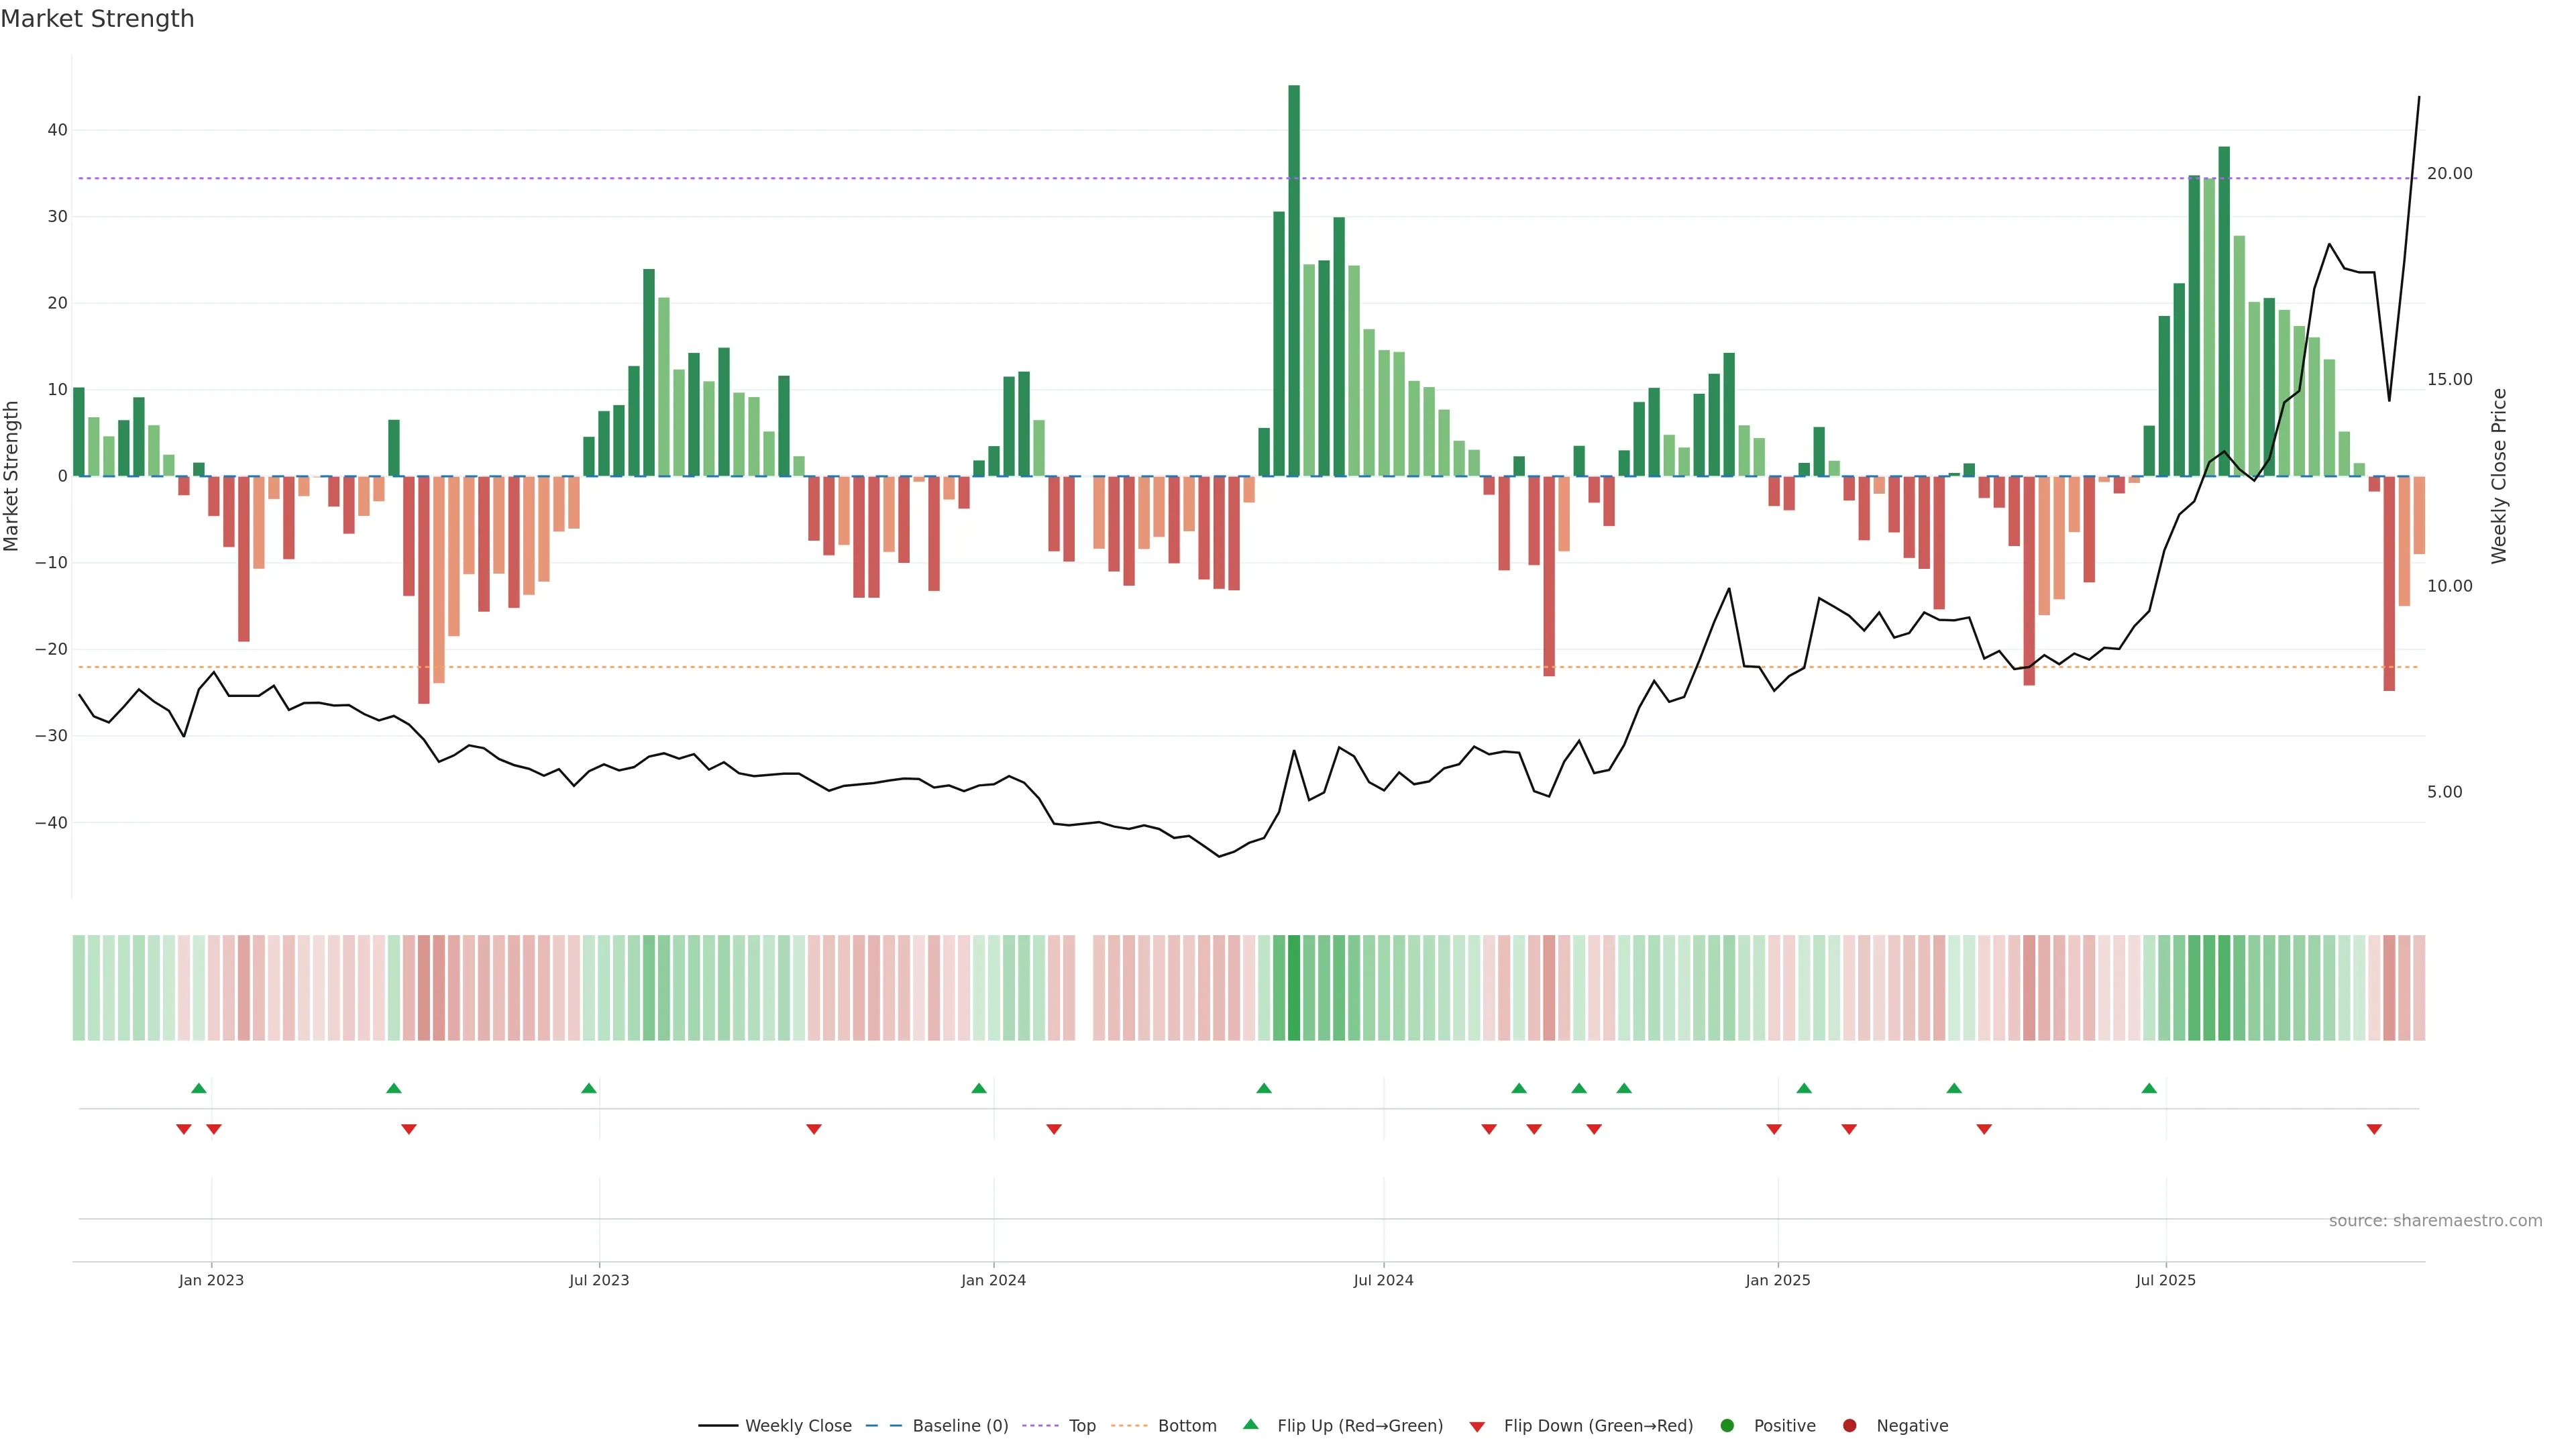
Task: Click the green Flip Up legend triangle
Action: click(x=1250, y=1424)
